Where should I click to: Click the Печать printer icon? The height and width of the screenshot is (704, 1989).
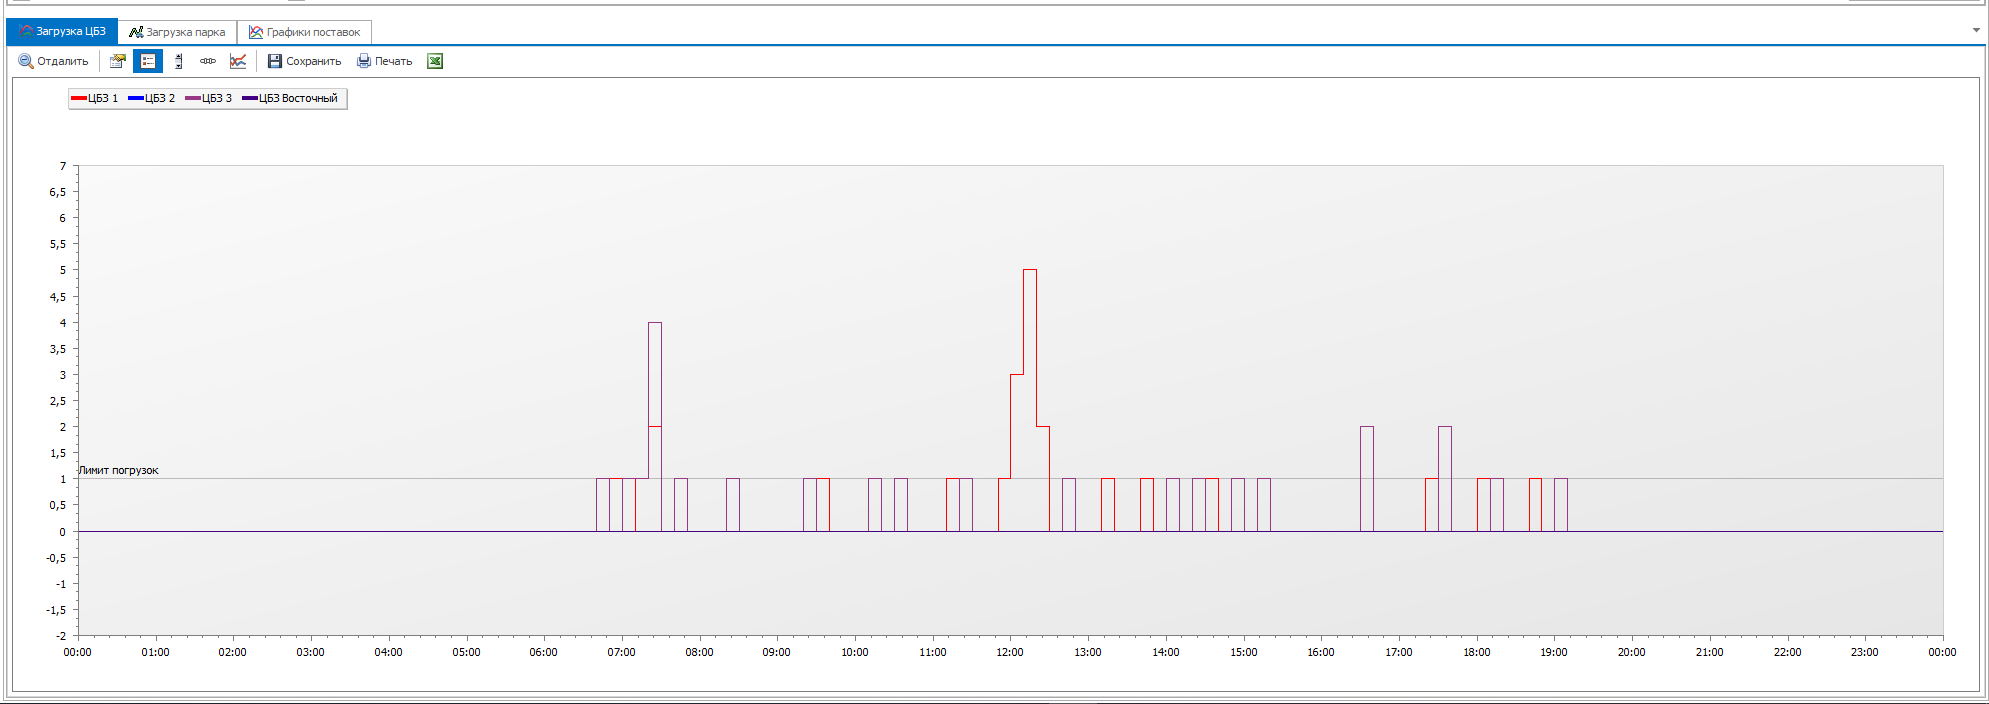click(364, 62)
